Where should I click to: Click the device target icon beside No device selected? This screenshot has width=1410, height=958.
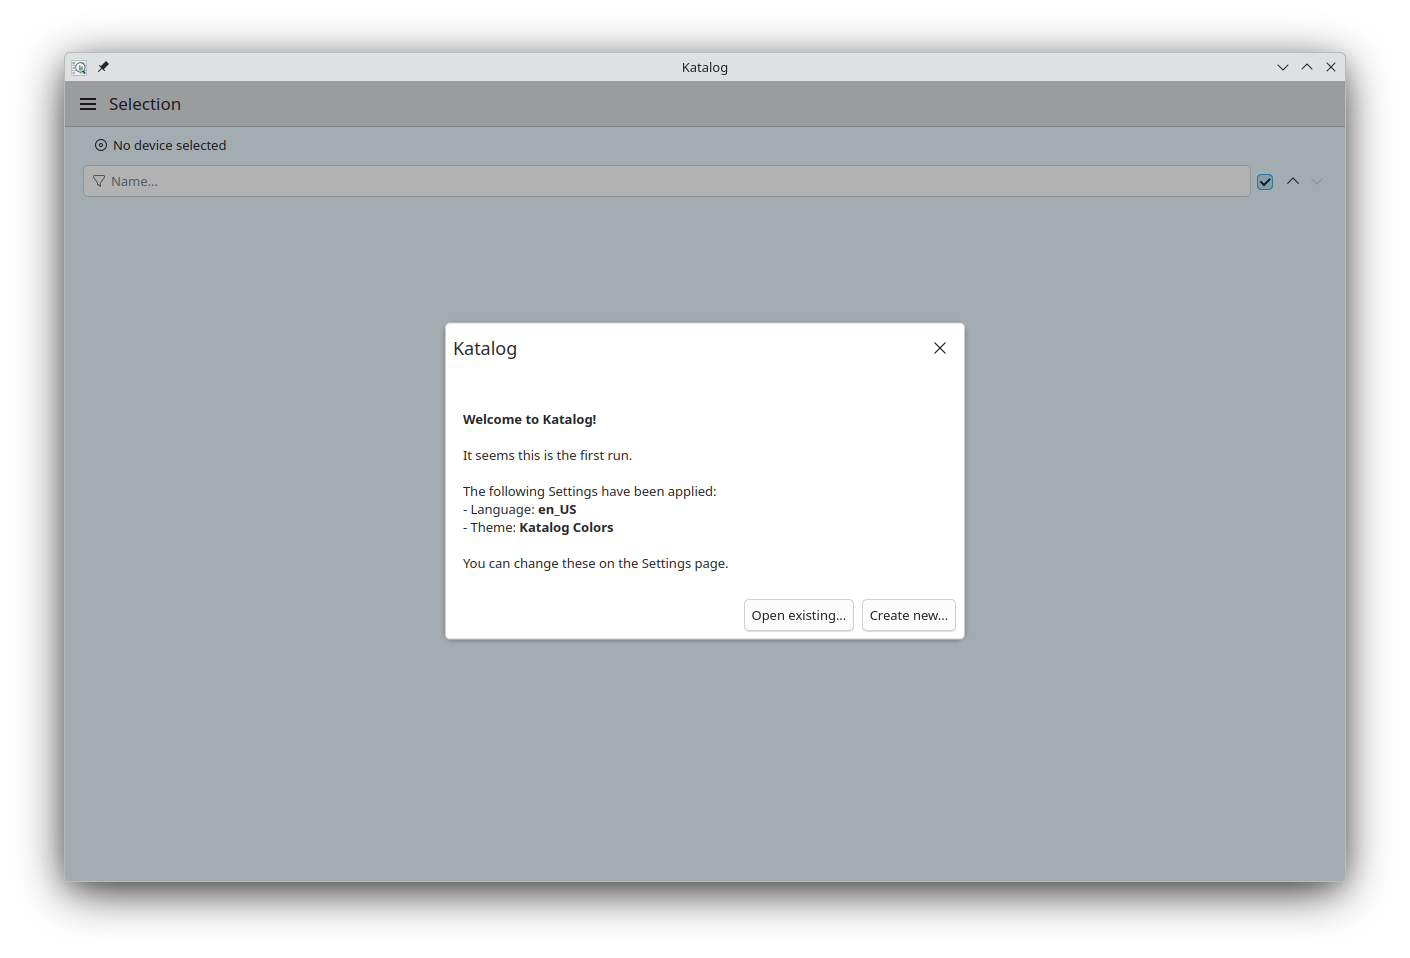[x=101, y=145]
